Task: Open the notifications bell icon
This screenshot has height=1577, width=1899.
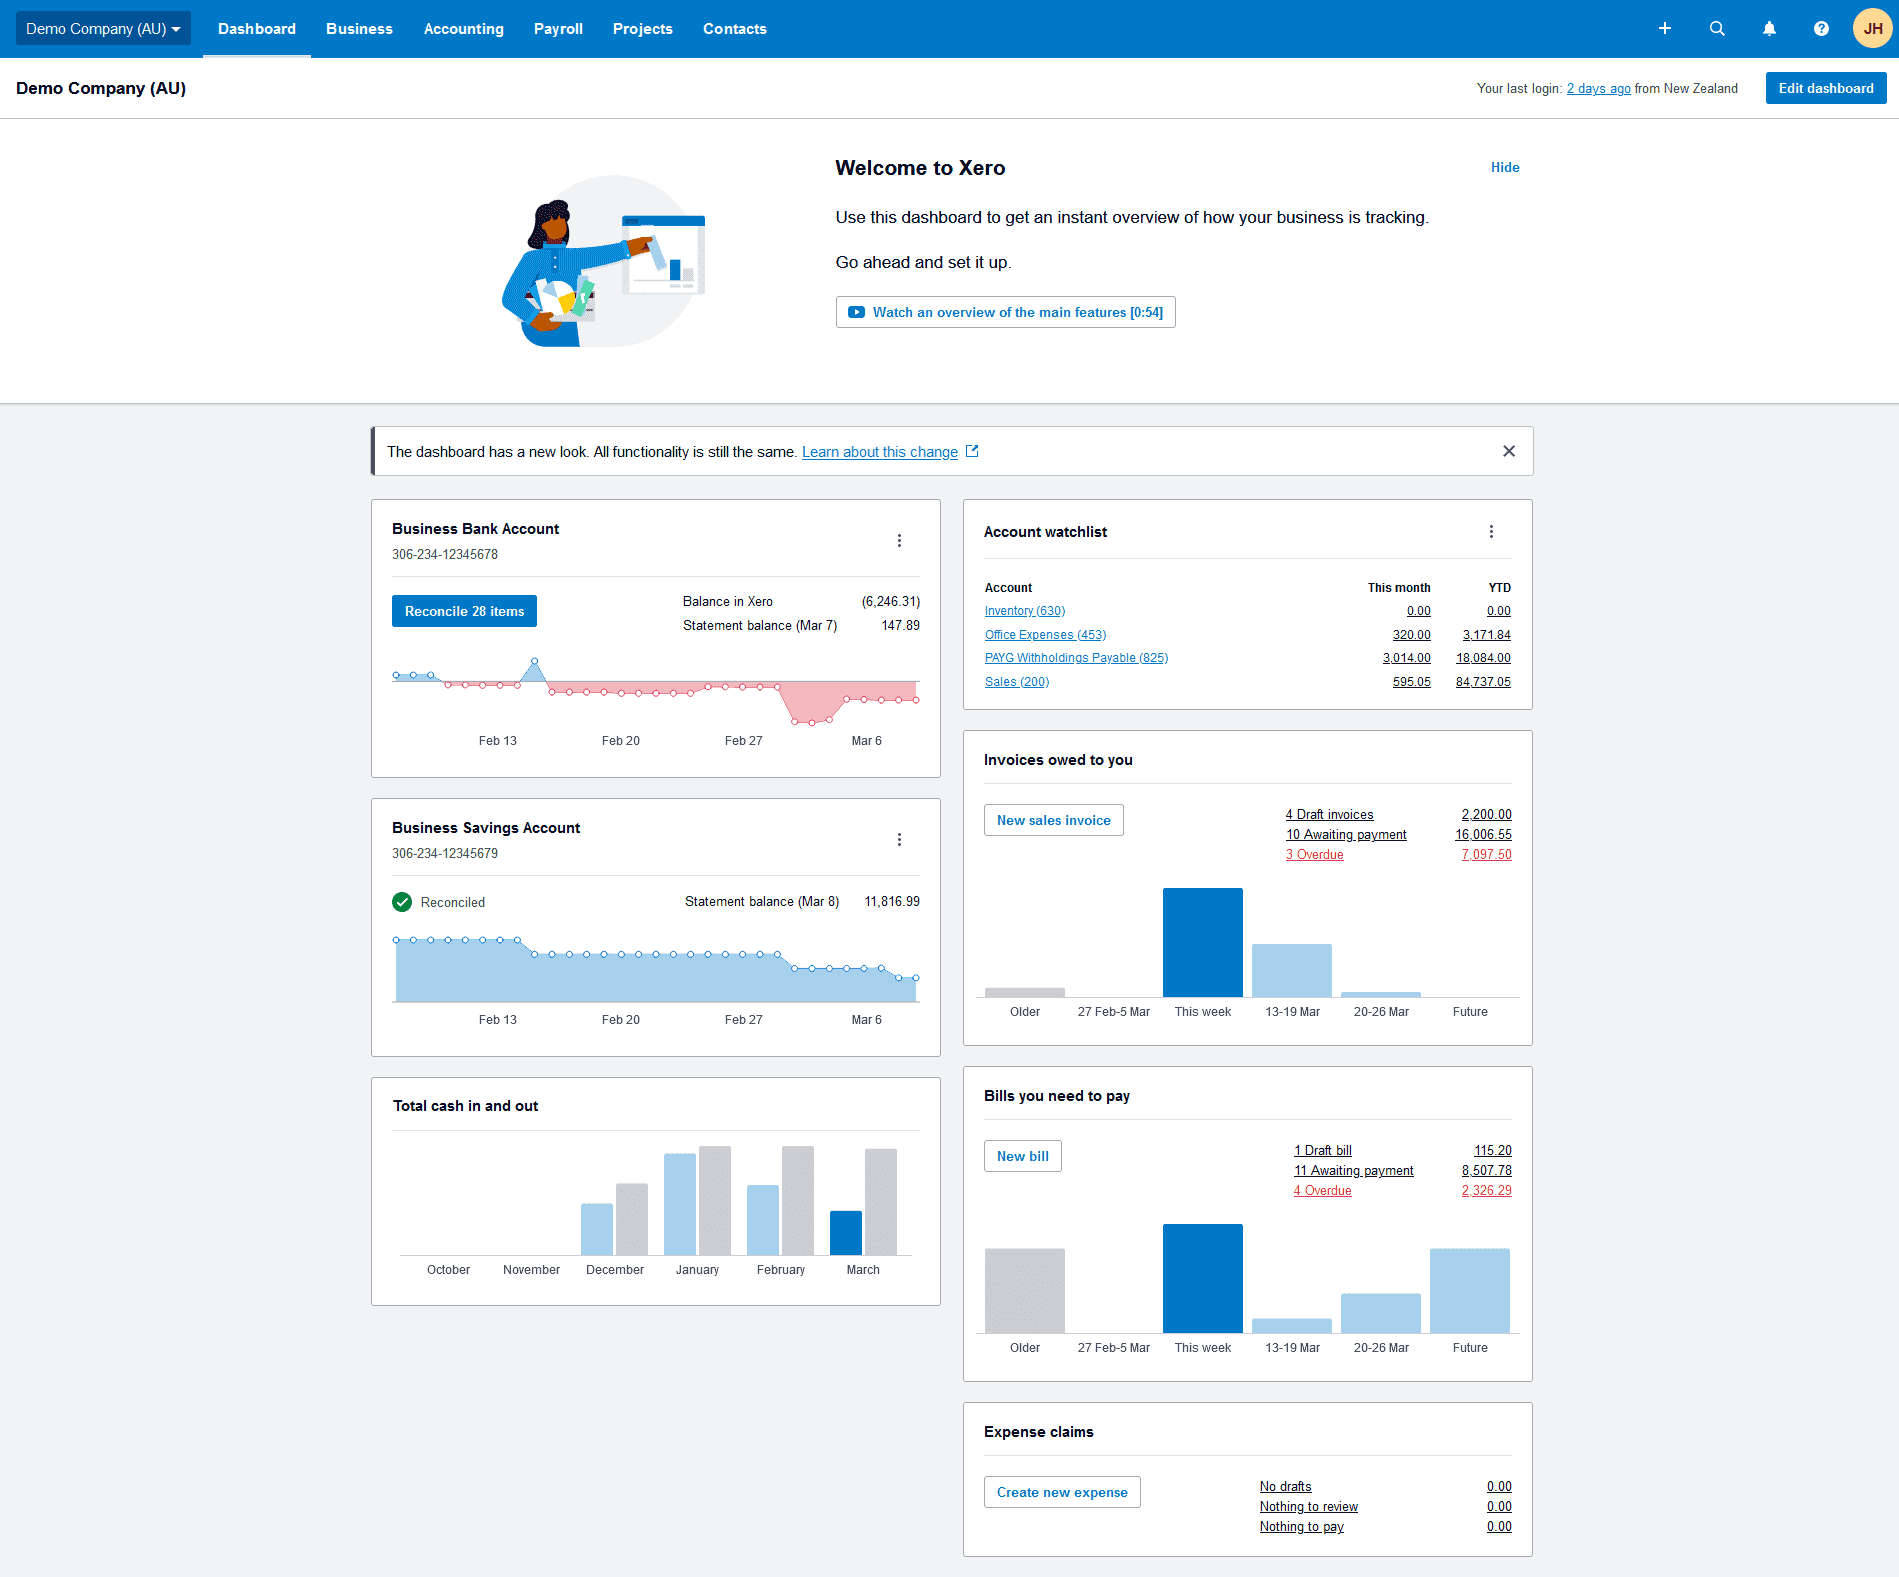Action: (x=1769, y=28)
